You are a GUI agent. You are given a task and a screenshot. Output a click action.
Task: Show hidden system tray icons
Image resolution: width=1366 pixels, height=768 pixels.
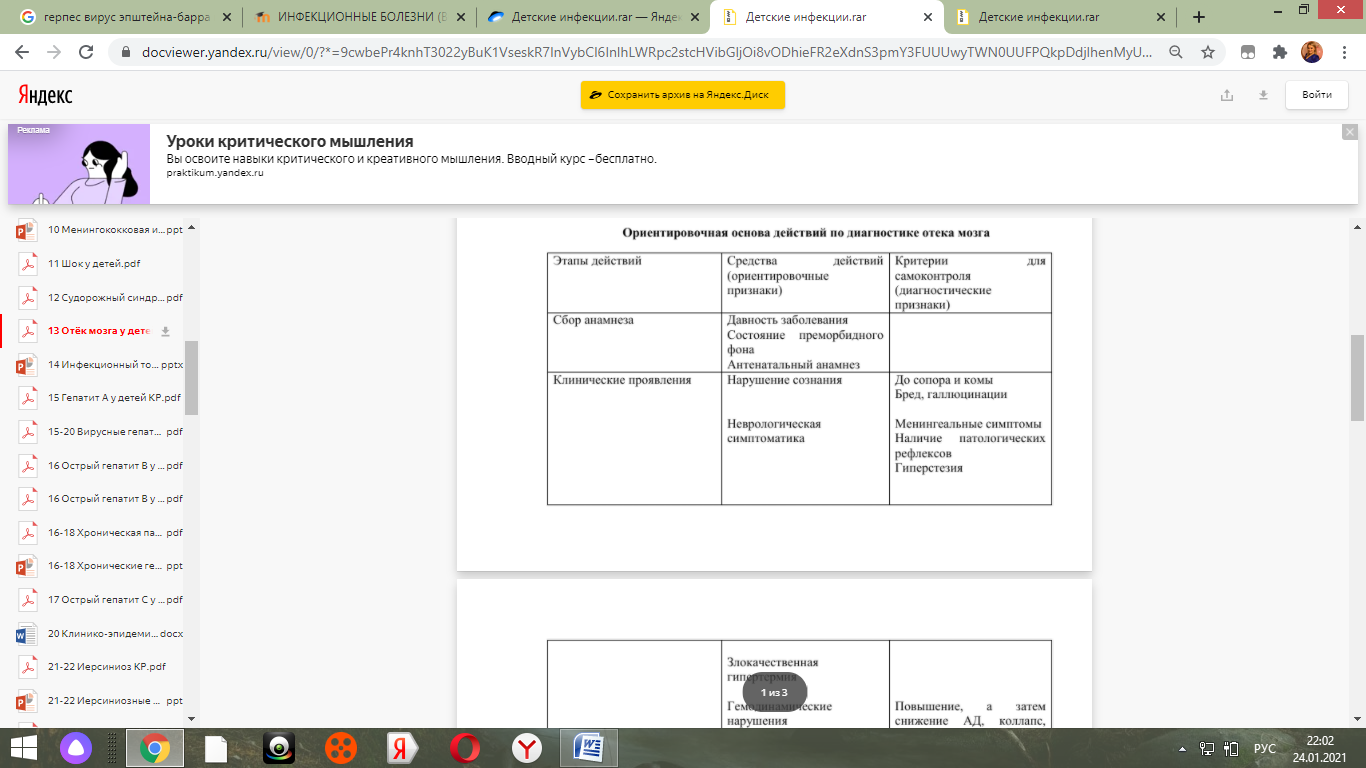1184,748
